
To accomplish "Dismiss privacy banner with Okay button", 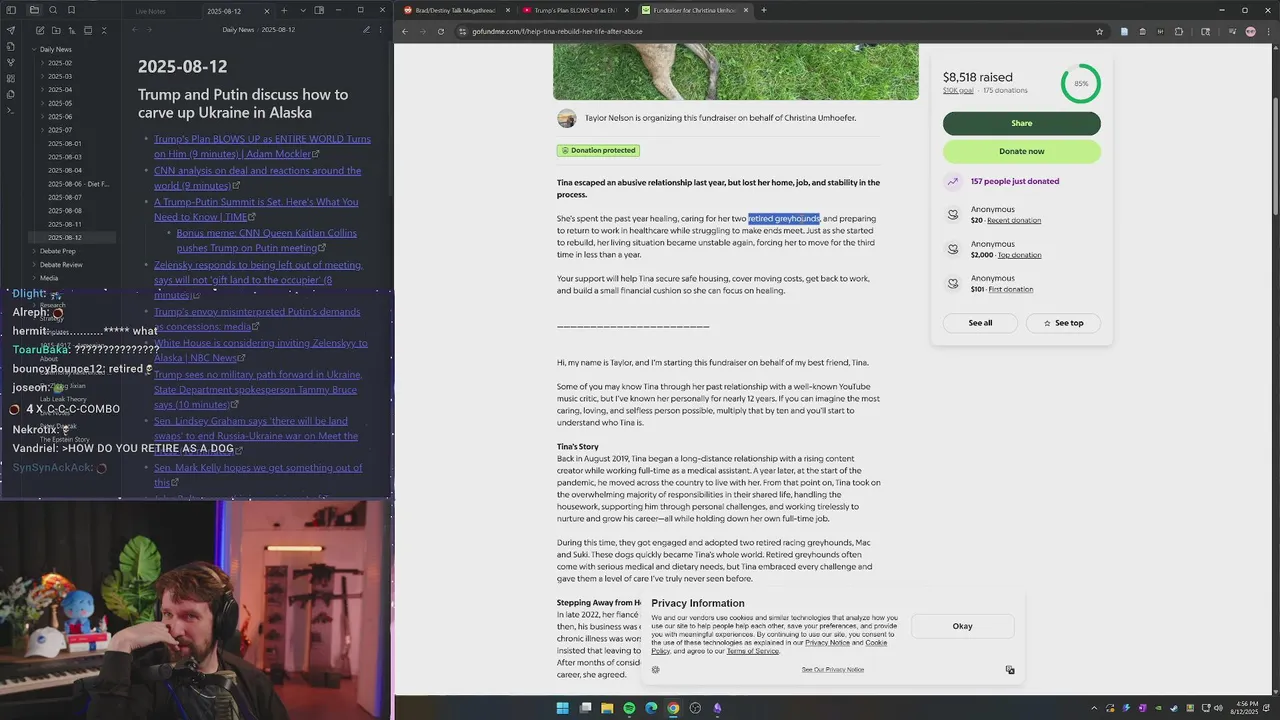I will coord(962,626).
